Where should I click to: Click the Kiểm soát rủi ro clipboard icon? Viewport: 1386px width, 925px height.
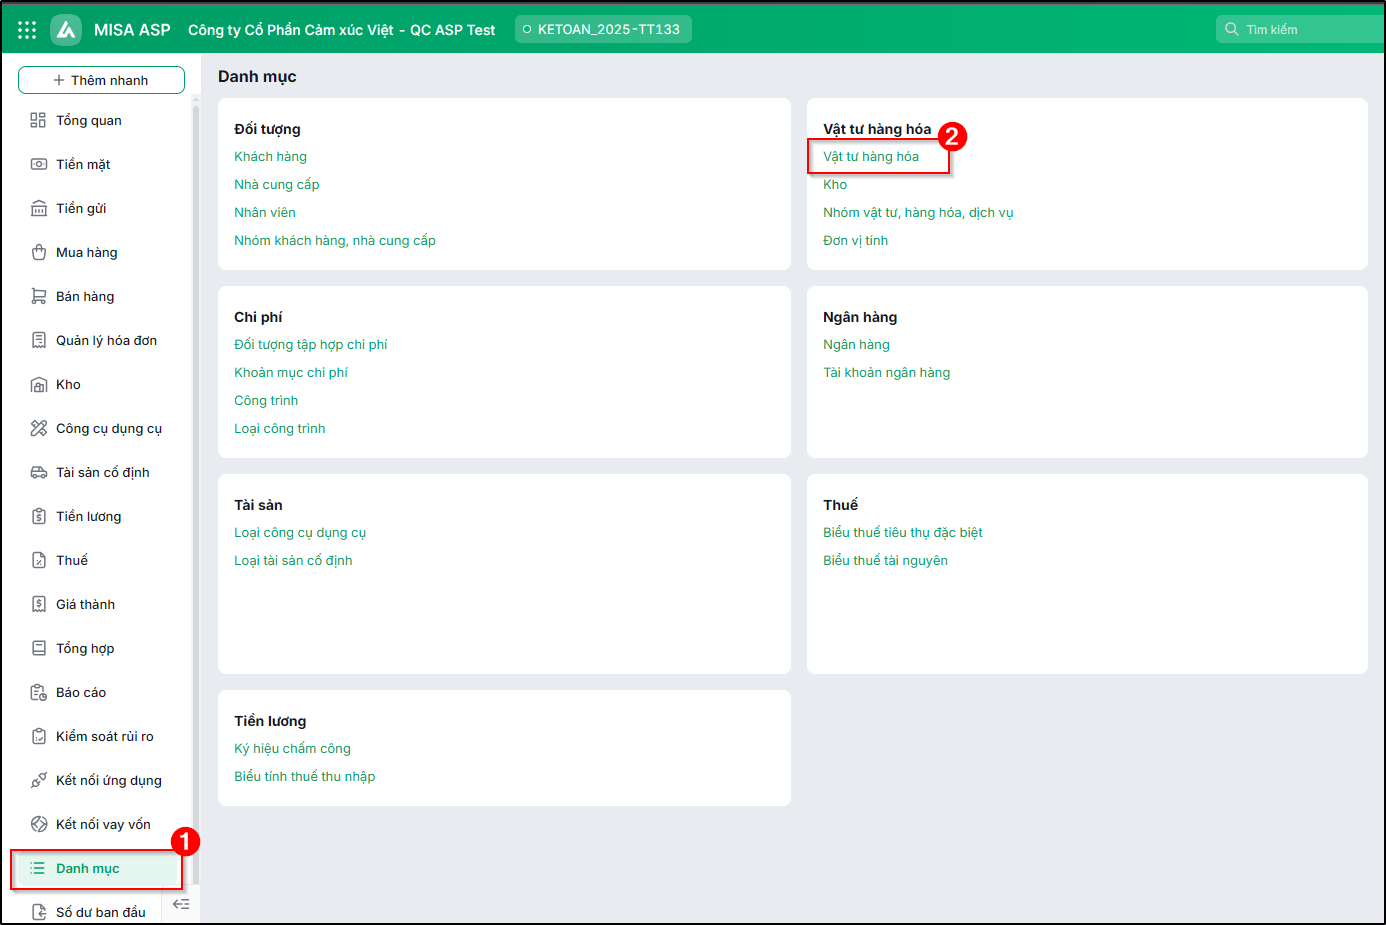tap(38, 736)
